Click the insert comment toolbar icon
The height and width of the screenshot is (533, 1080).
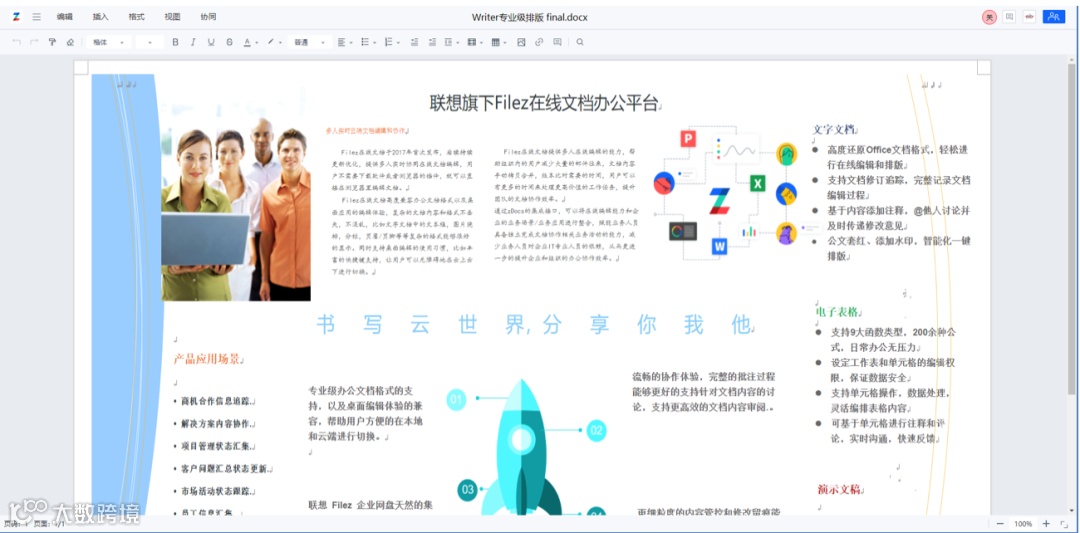click(557, 42)
